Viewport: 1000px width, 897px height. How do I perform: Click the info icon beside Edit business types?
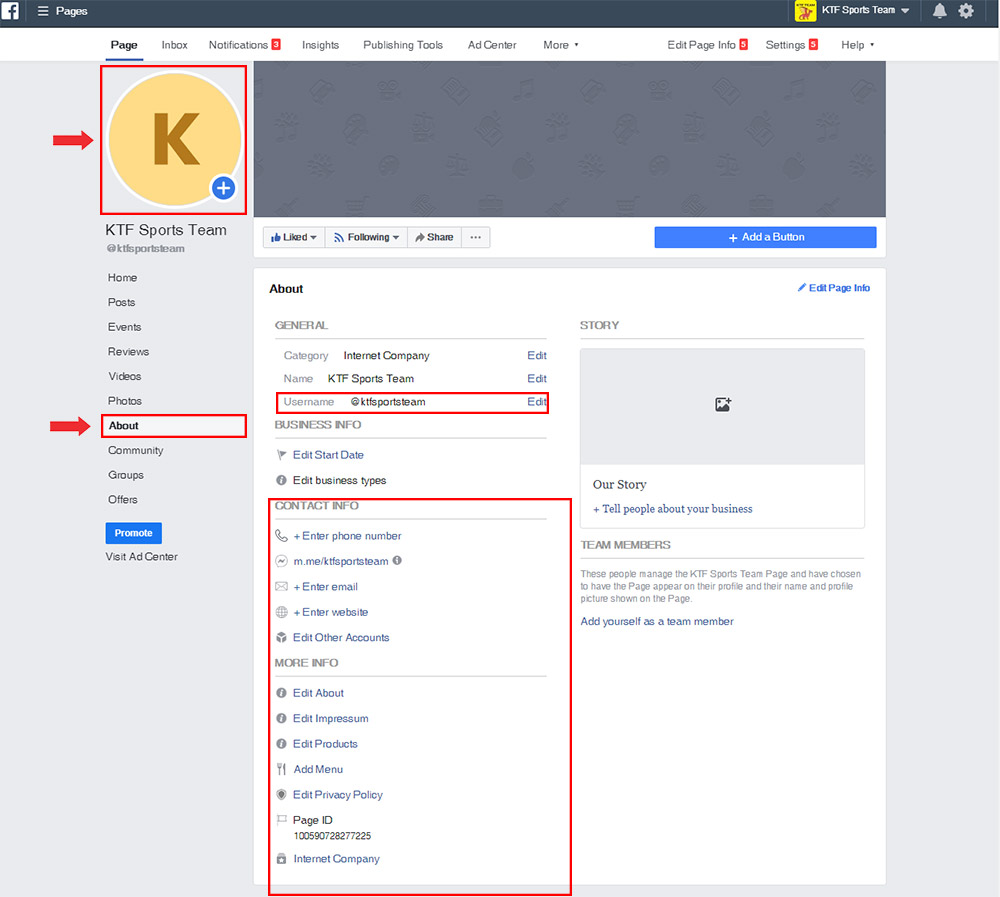281,480
